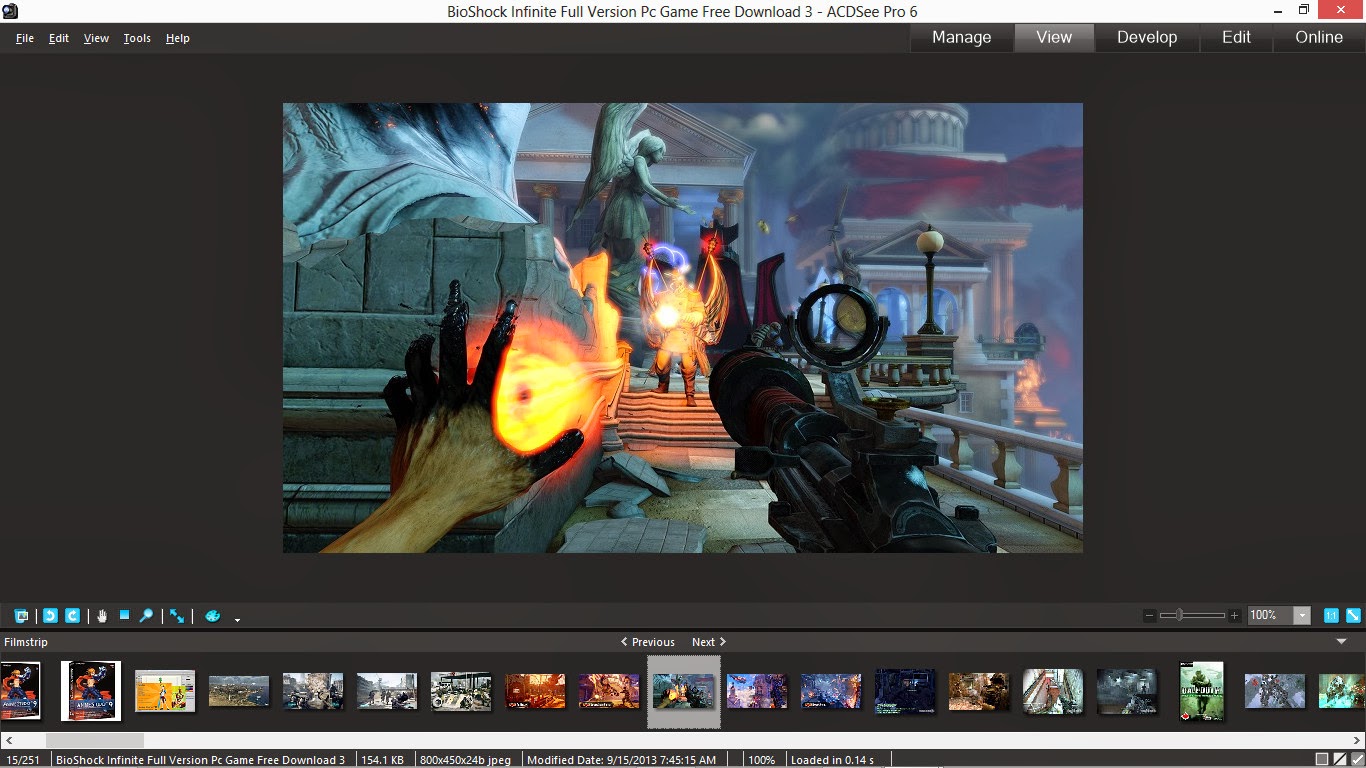Open the File menu
The image size is (1366, 768).
tap(25, 38)
